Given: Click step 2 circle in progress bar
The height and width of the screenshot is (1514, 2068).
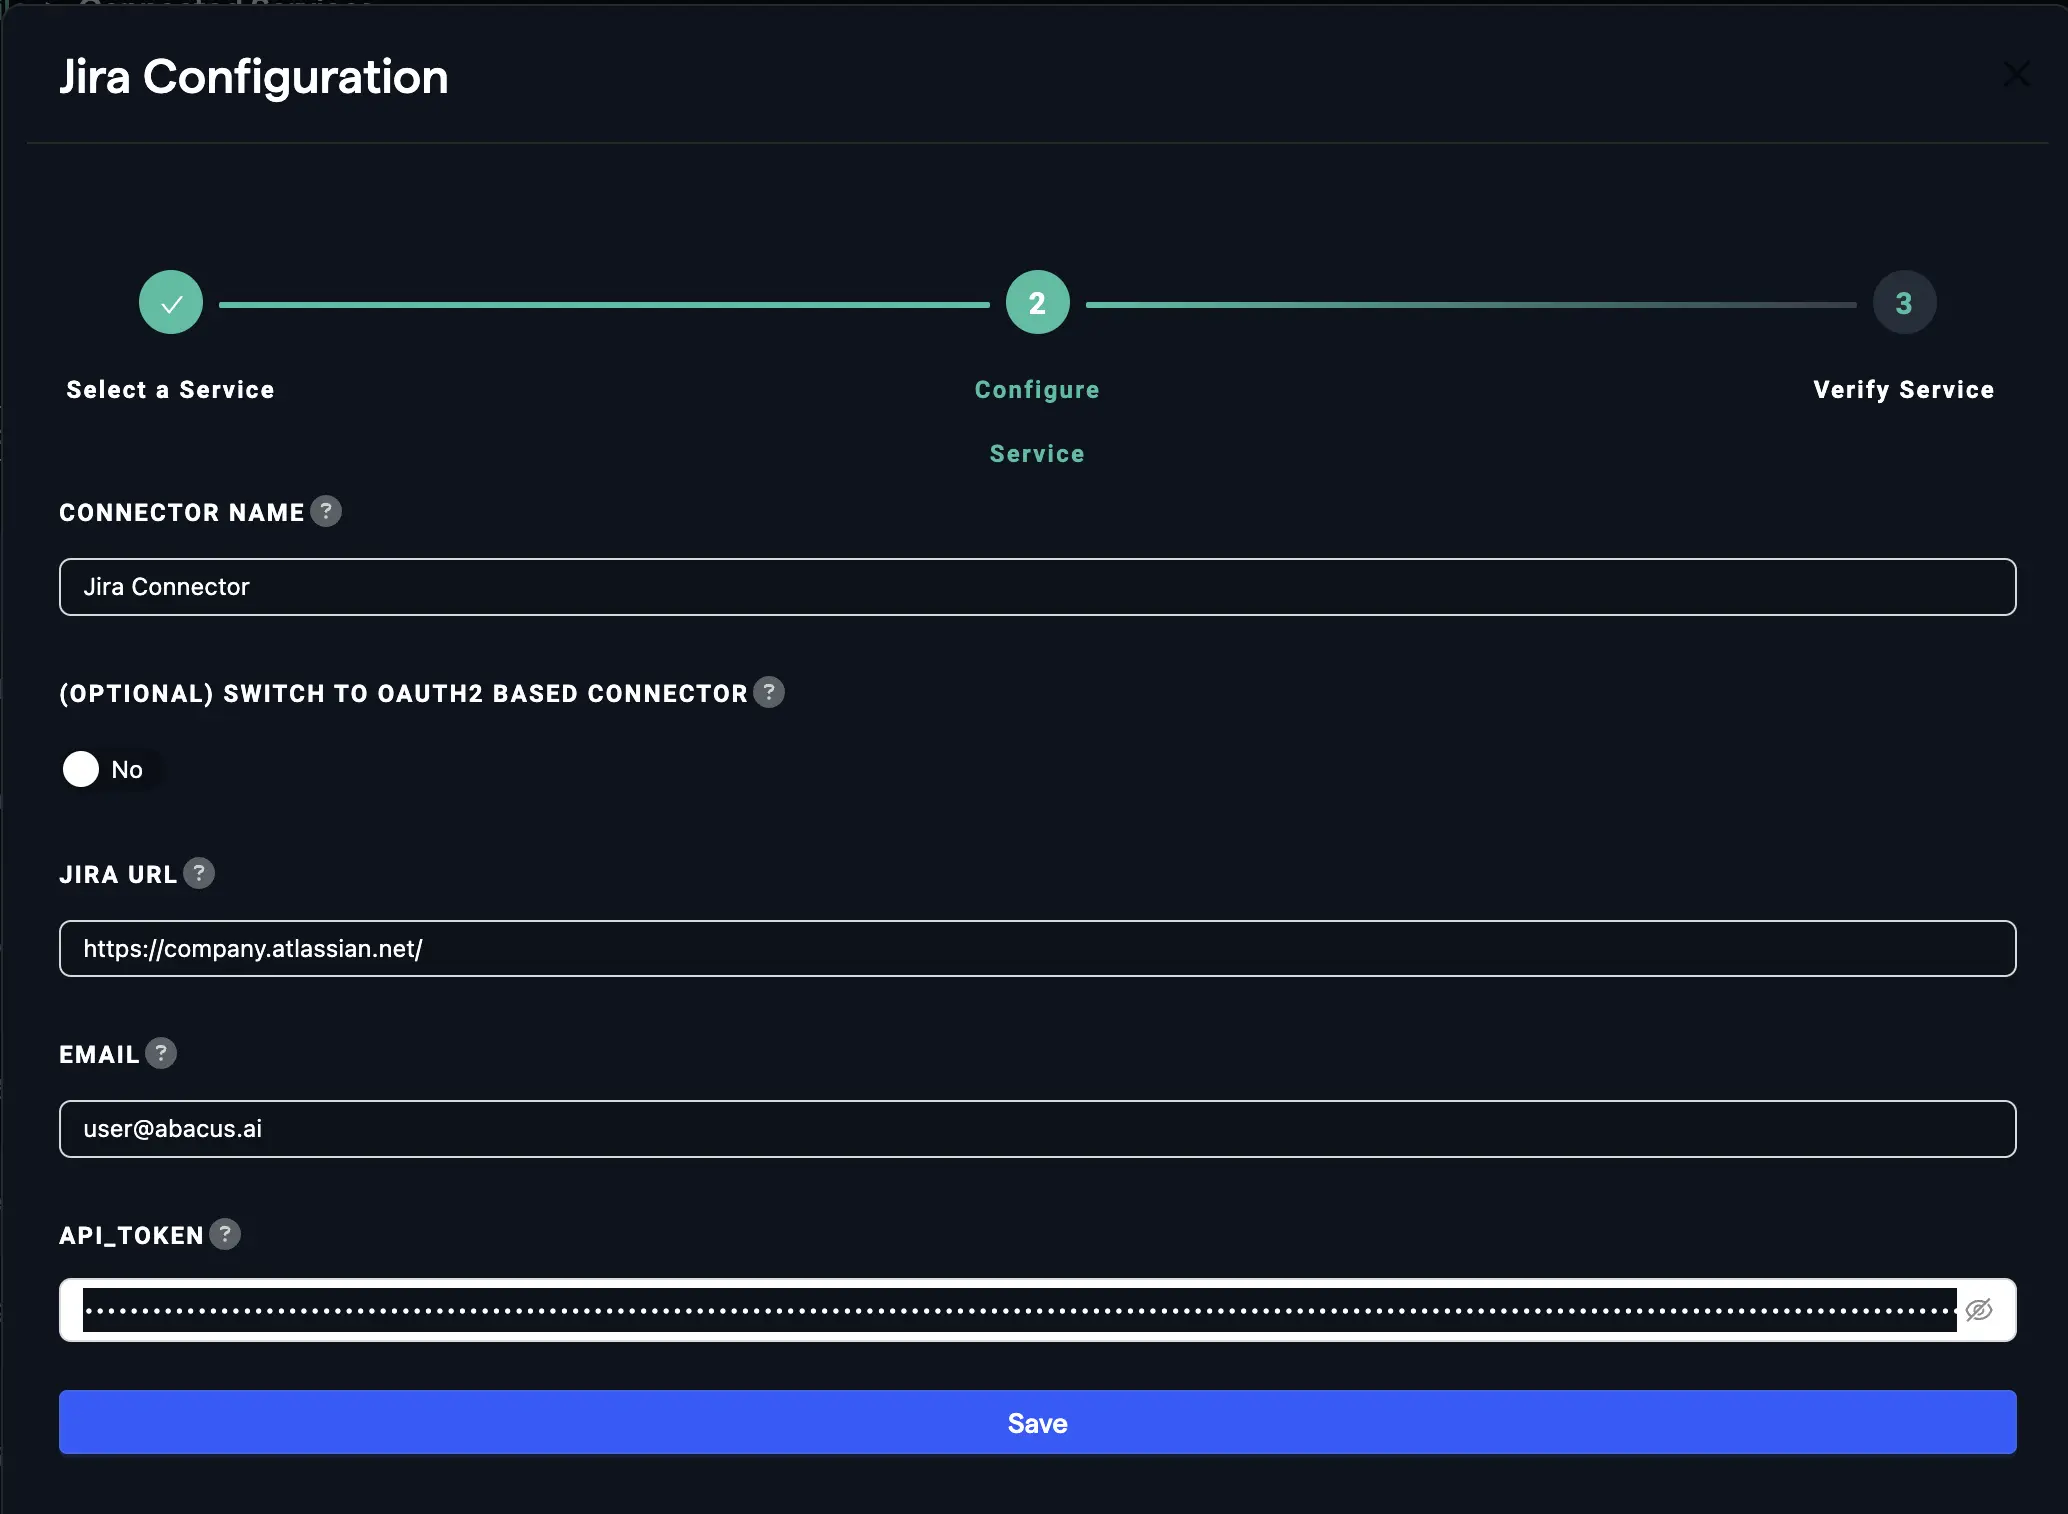Looking at the screenshot, I should [x=1037, y=302].
